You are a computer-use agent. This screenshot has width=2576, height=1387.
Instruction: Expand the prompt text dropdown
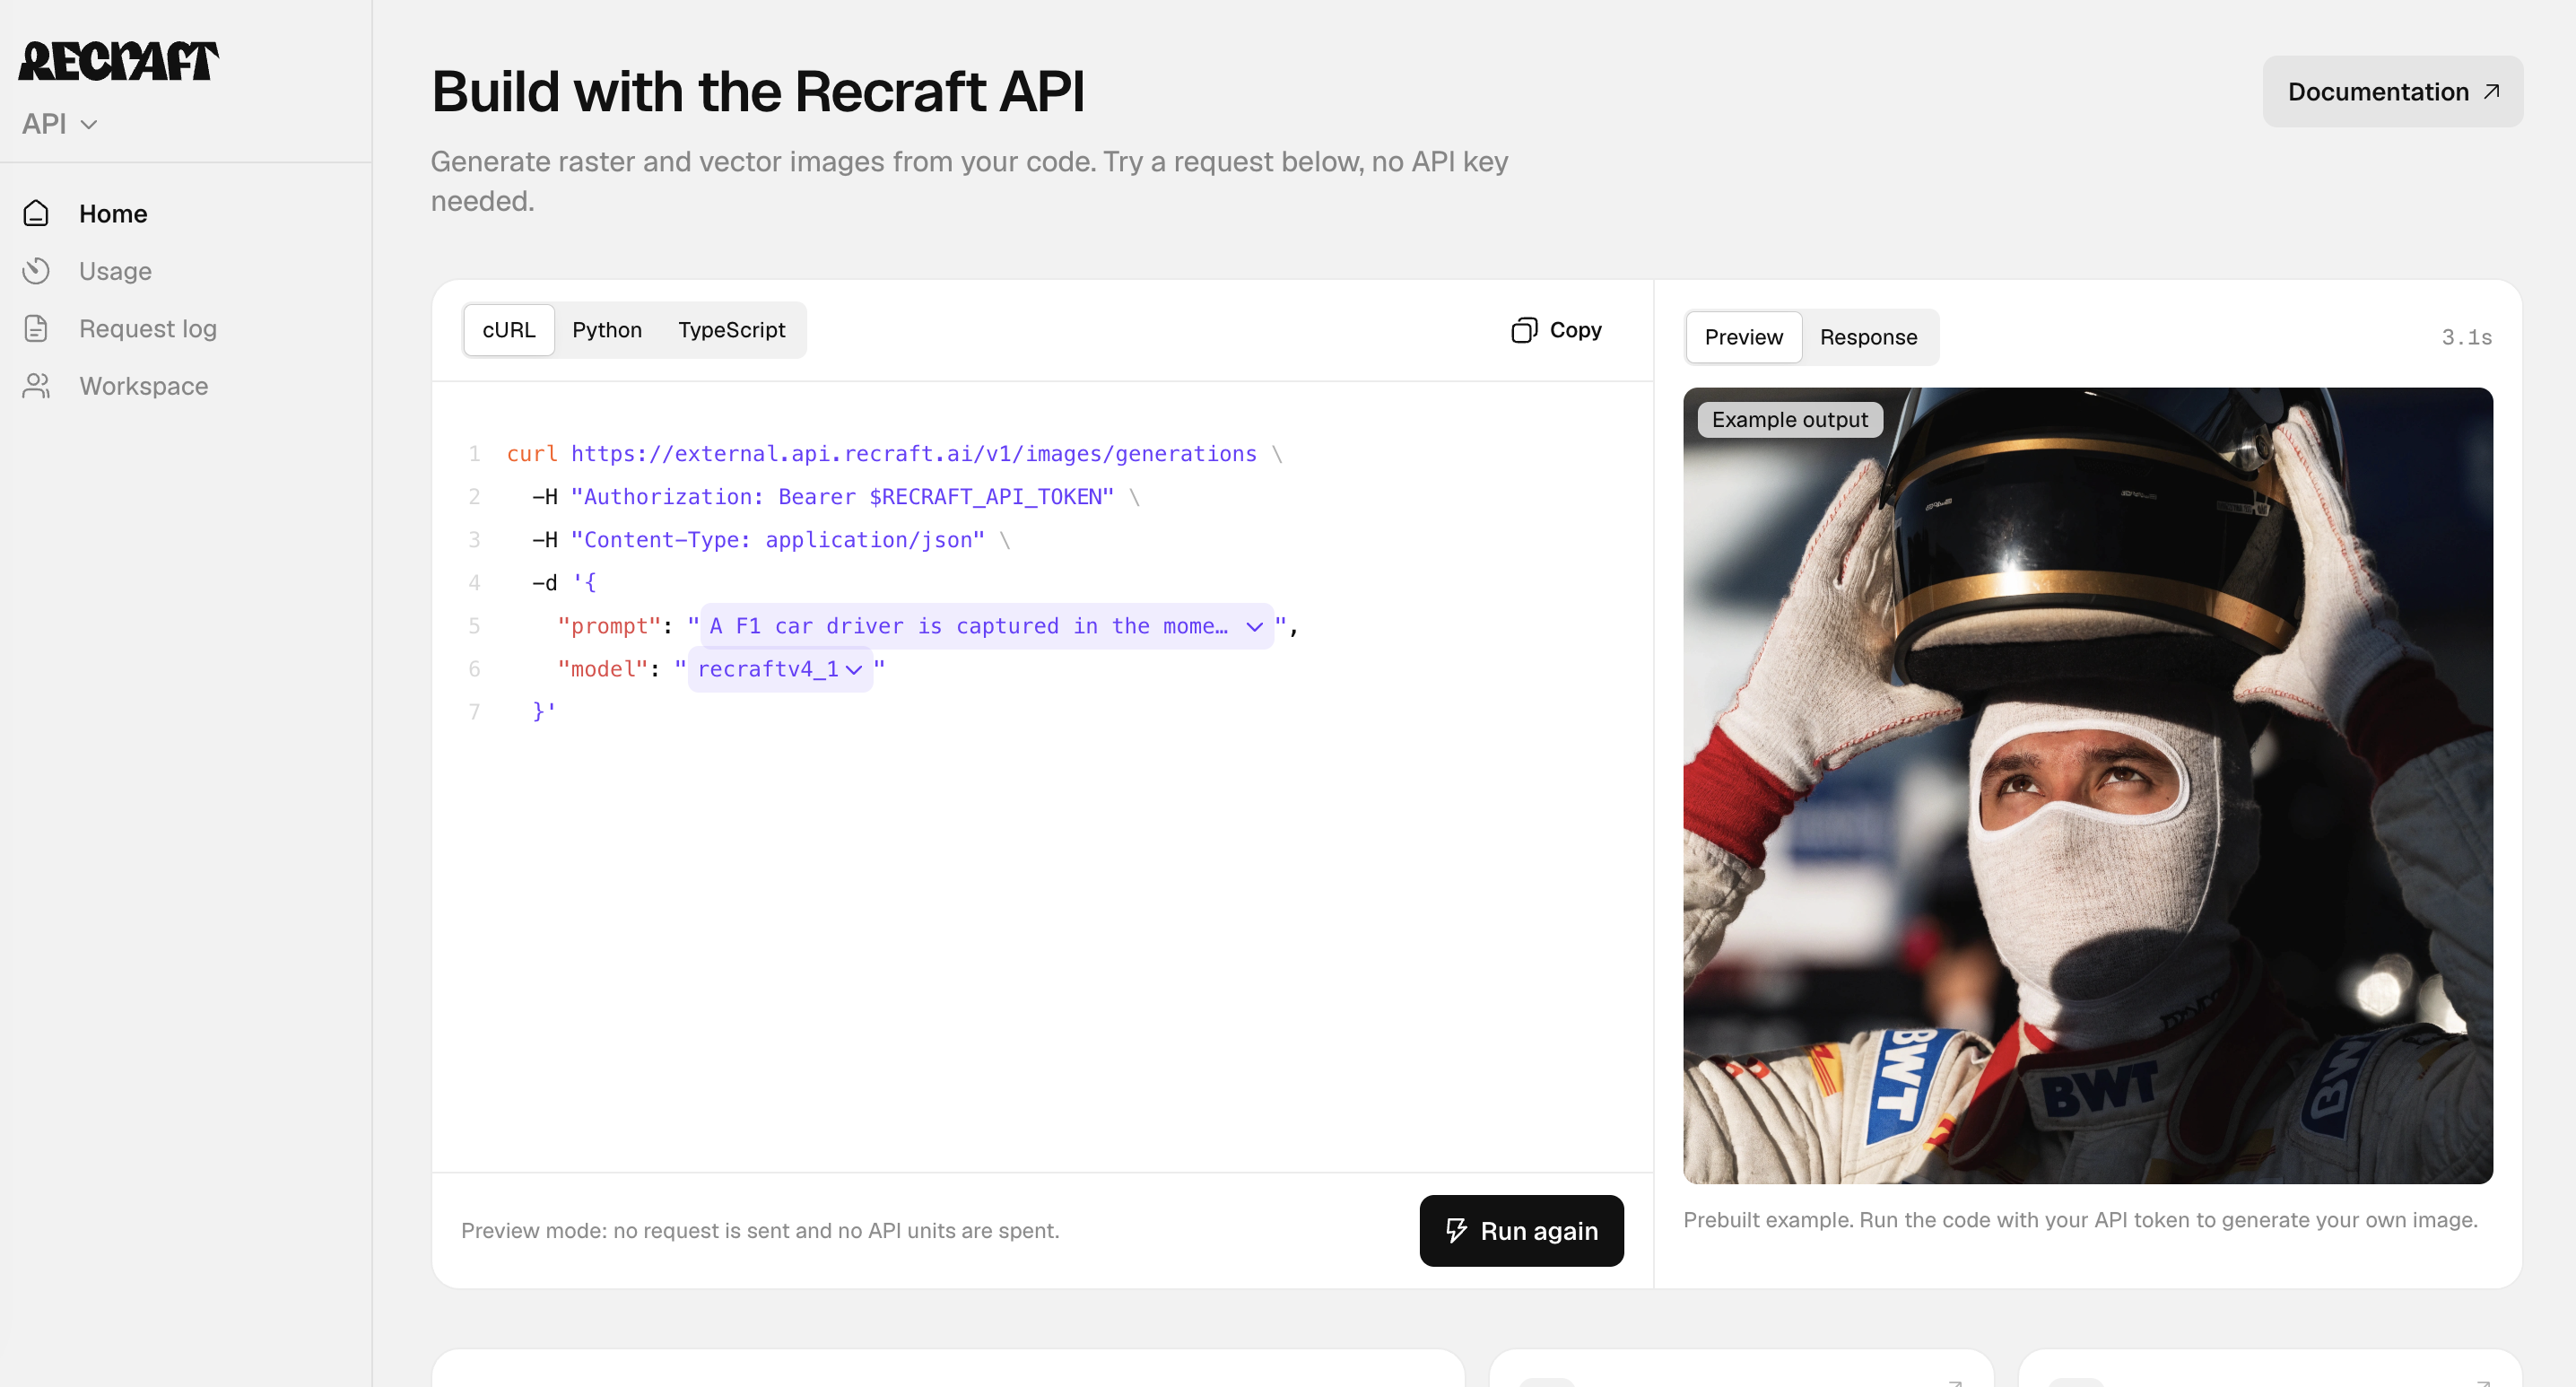986,626
